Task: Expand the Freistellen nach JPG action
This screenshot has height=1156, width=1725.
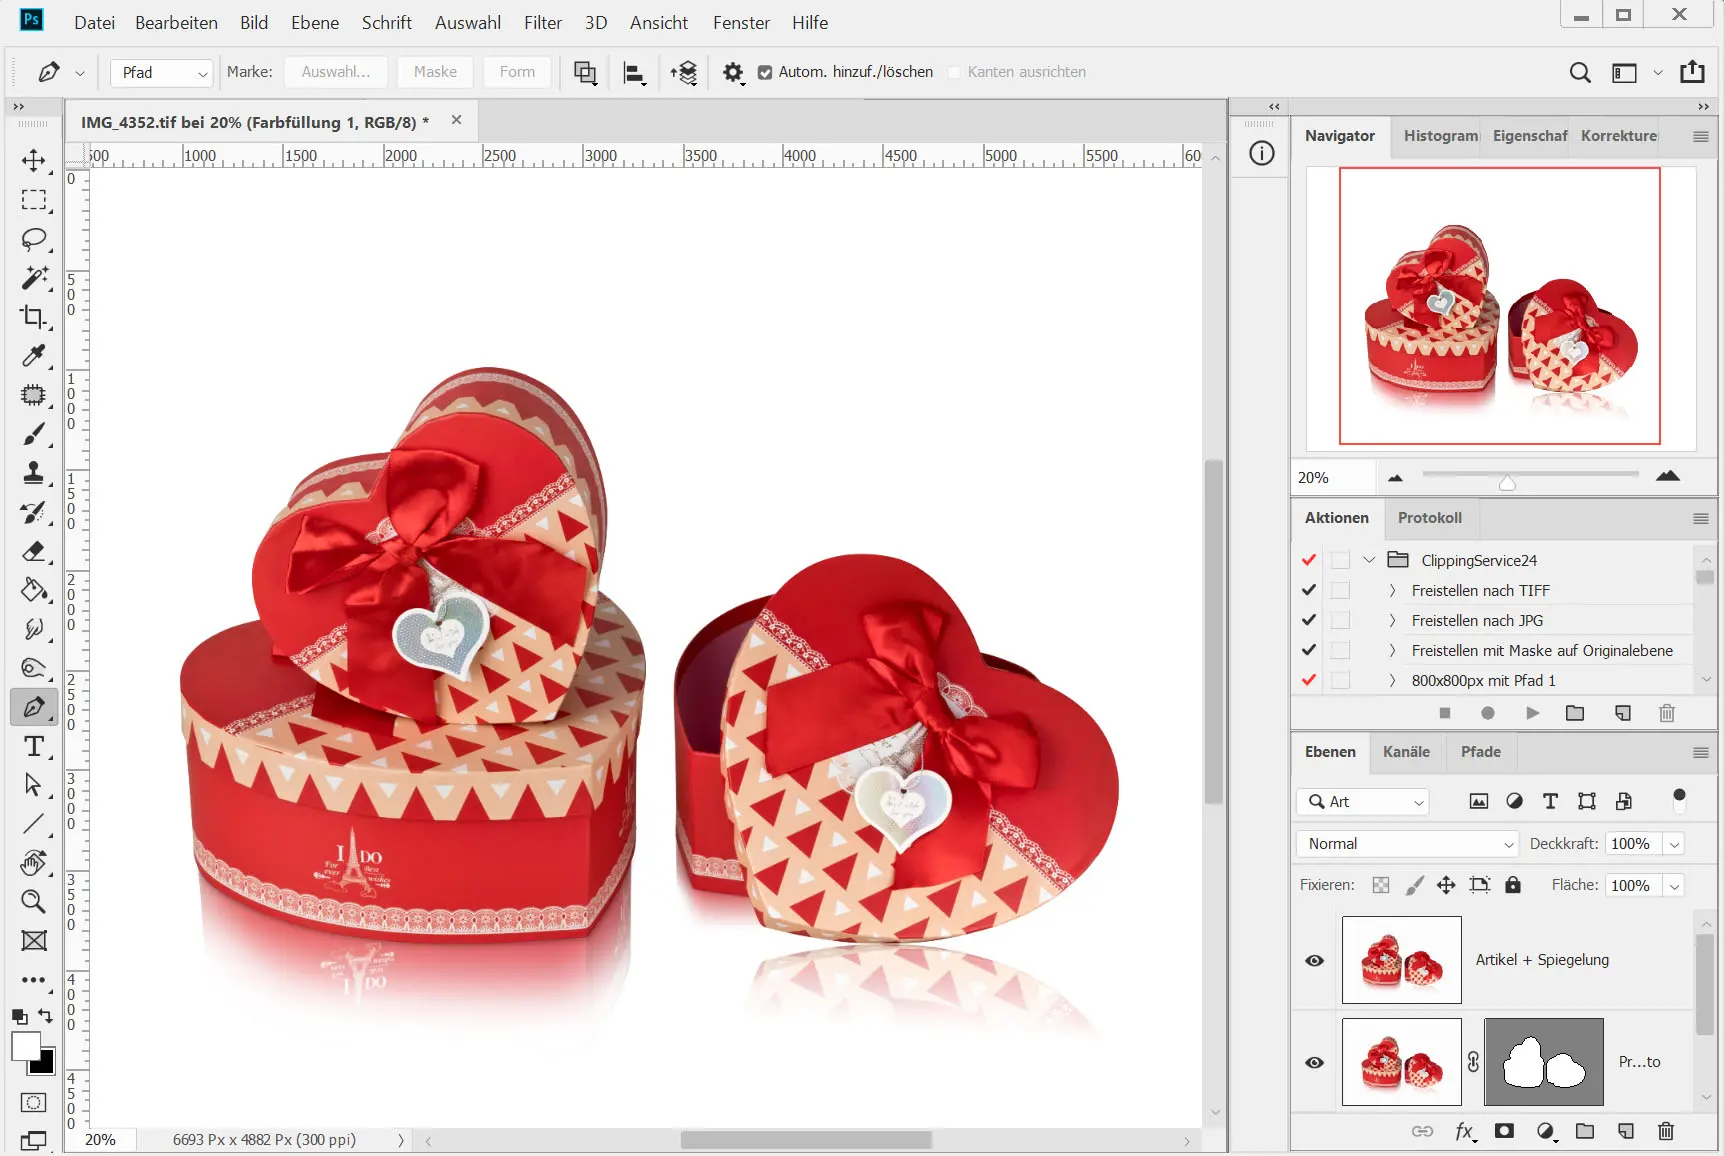Action: [1392, 620]
